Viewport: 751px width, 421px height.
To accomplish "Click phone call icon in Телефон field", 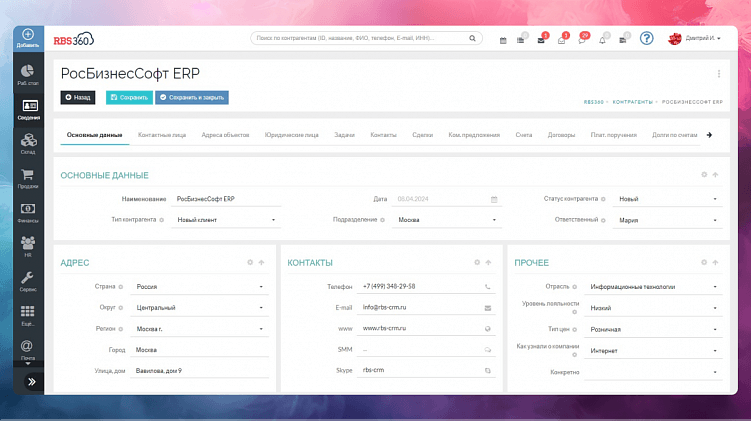I will pos(488,287).
